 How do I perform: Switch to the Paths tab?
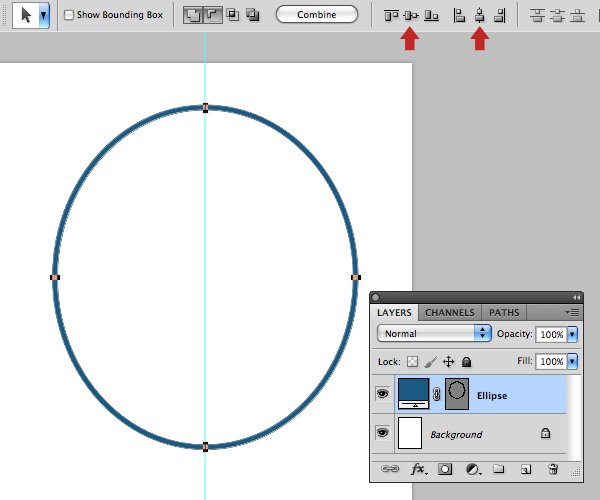click(x=504, y=313)
